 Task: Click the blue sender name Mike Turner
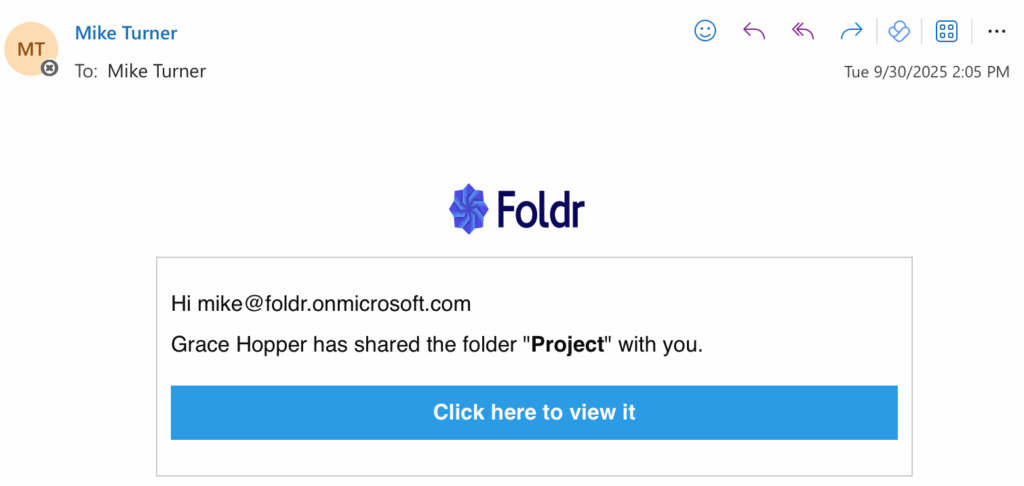point(126,33)
